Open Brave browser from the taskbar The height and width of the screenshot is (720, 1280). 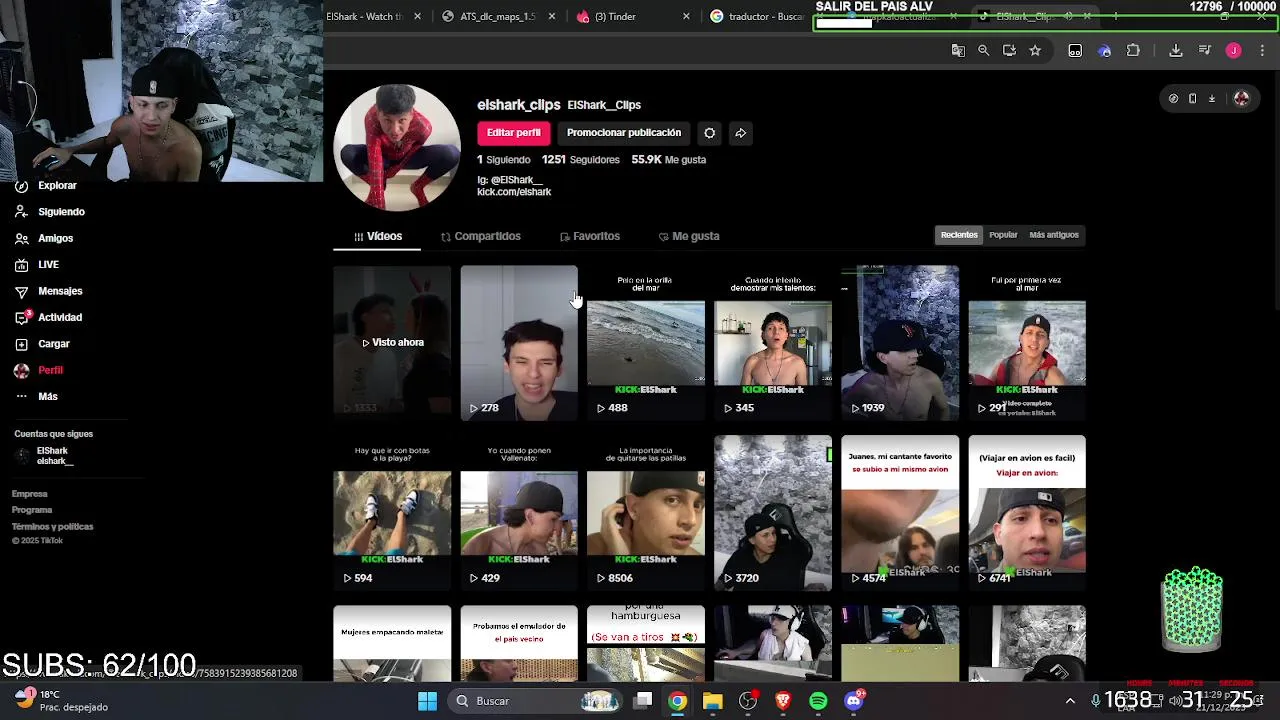[x=783, y=701]
